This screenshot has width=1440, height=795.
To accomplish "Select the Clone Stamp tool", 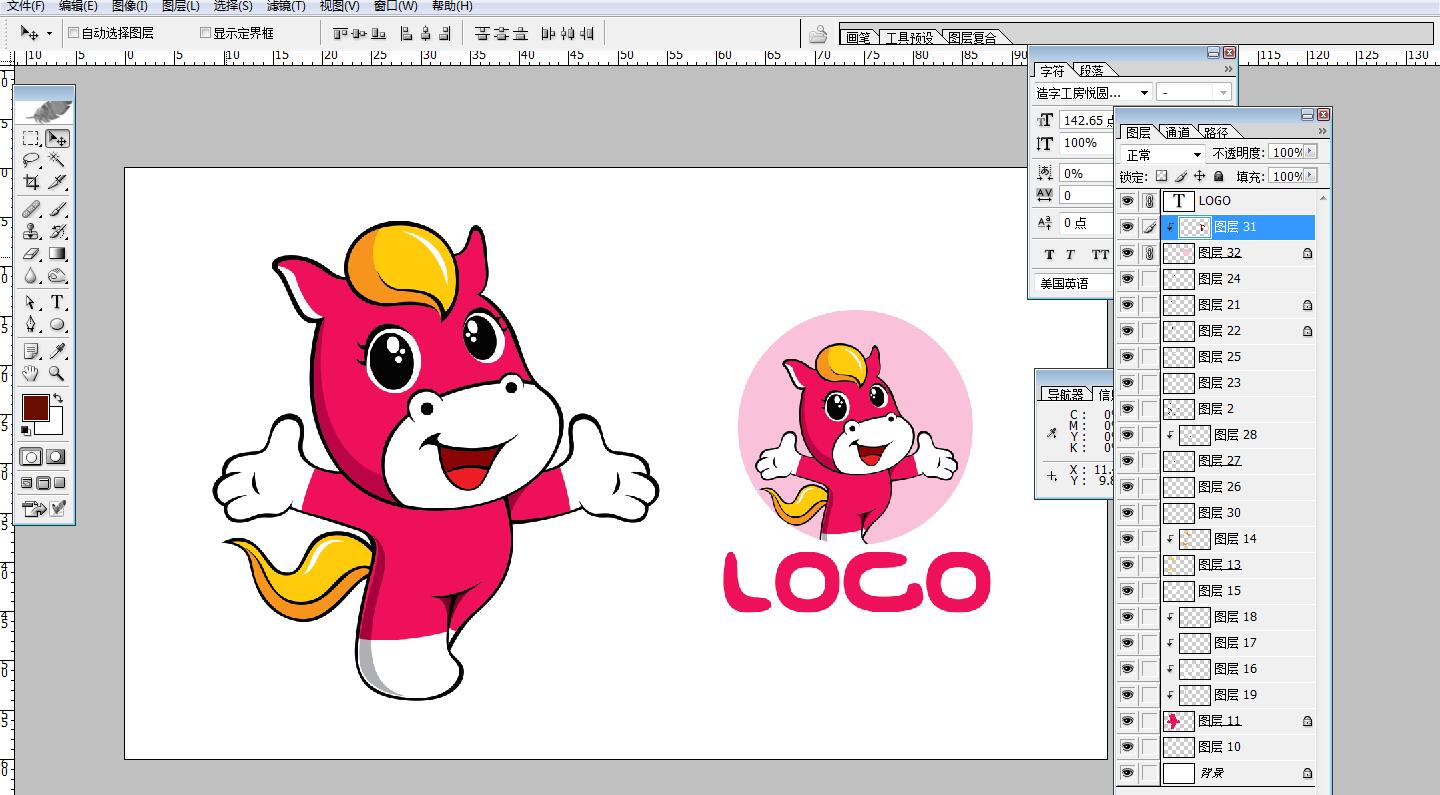I will [32, 232].
